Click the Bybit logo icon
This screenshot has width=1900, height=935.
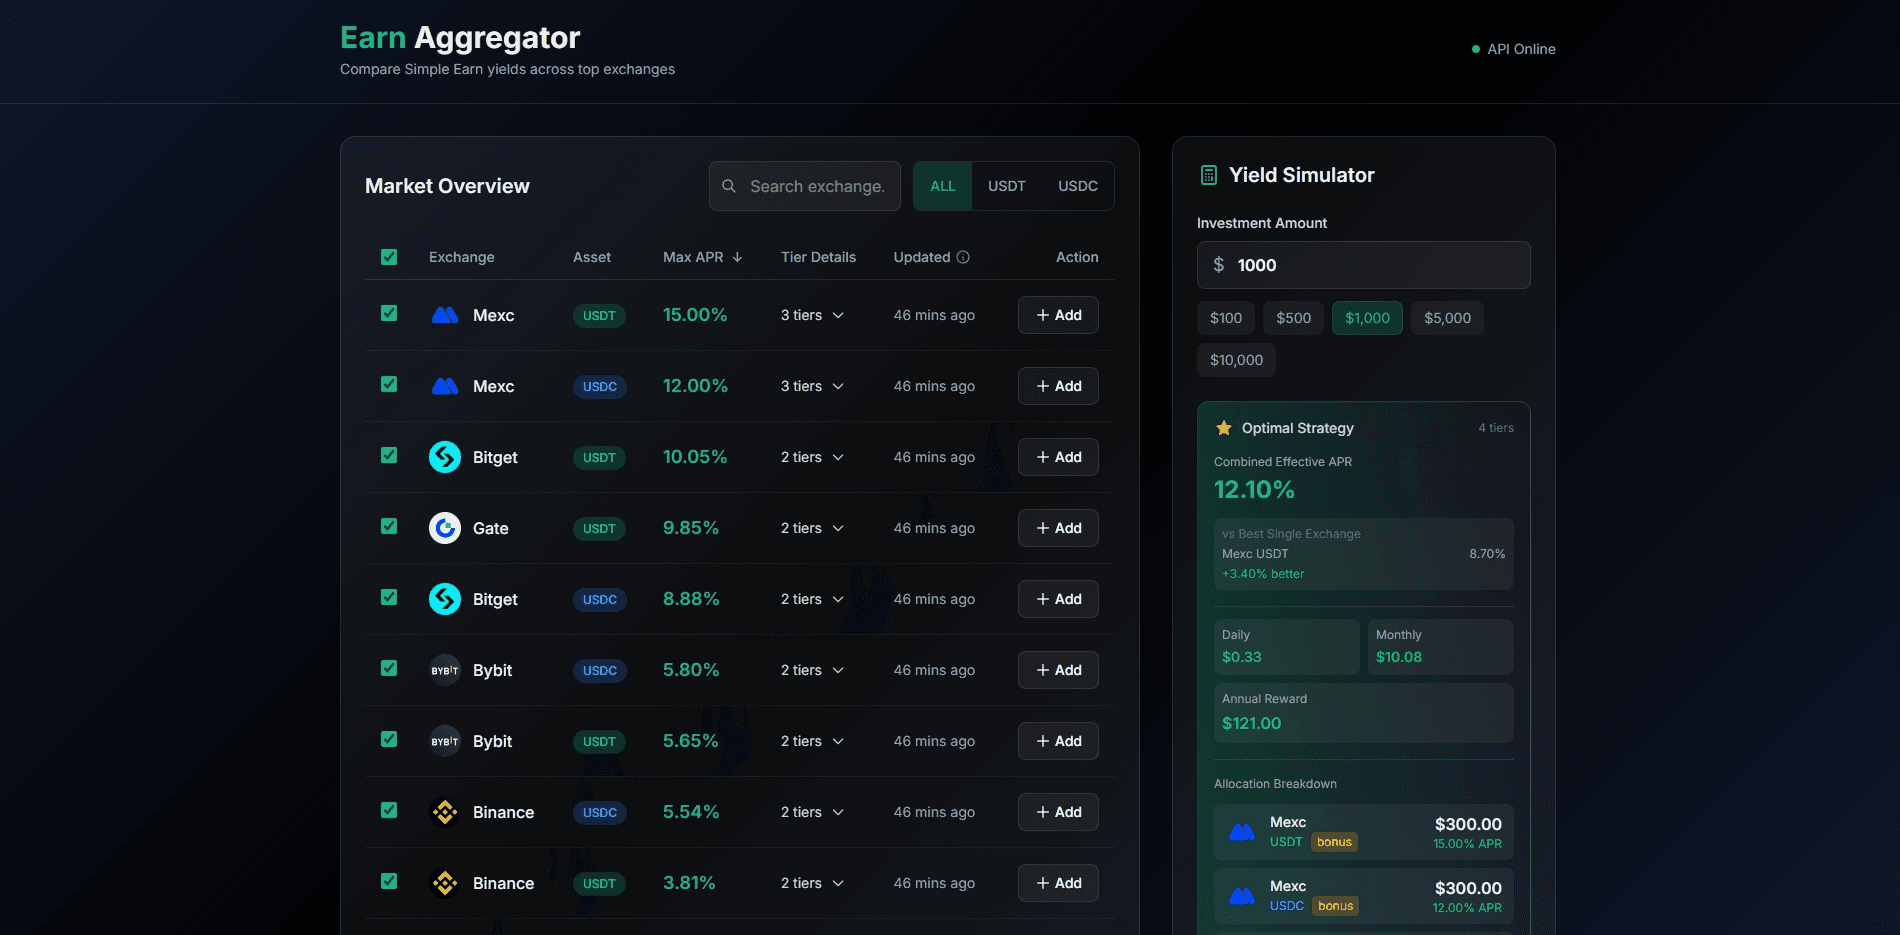click(x=444, y=670)
